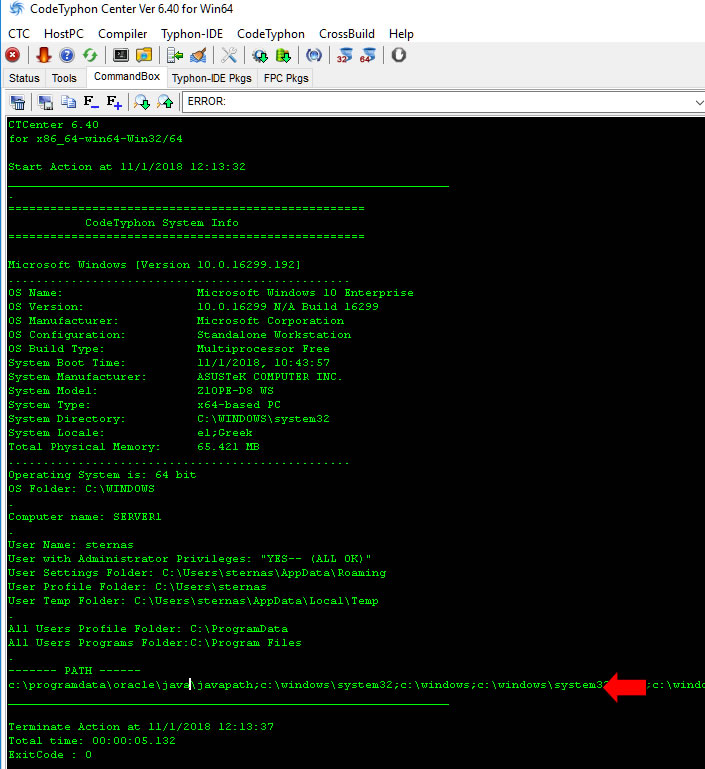Click the server with green arrow icon
705x769 pixels.
[x=175, y=55]
